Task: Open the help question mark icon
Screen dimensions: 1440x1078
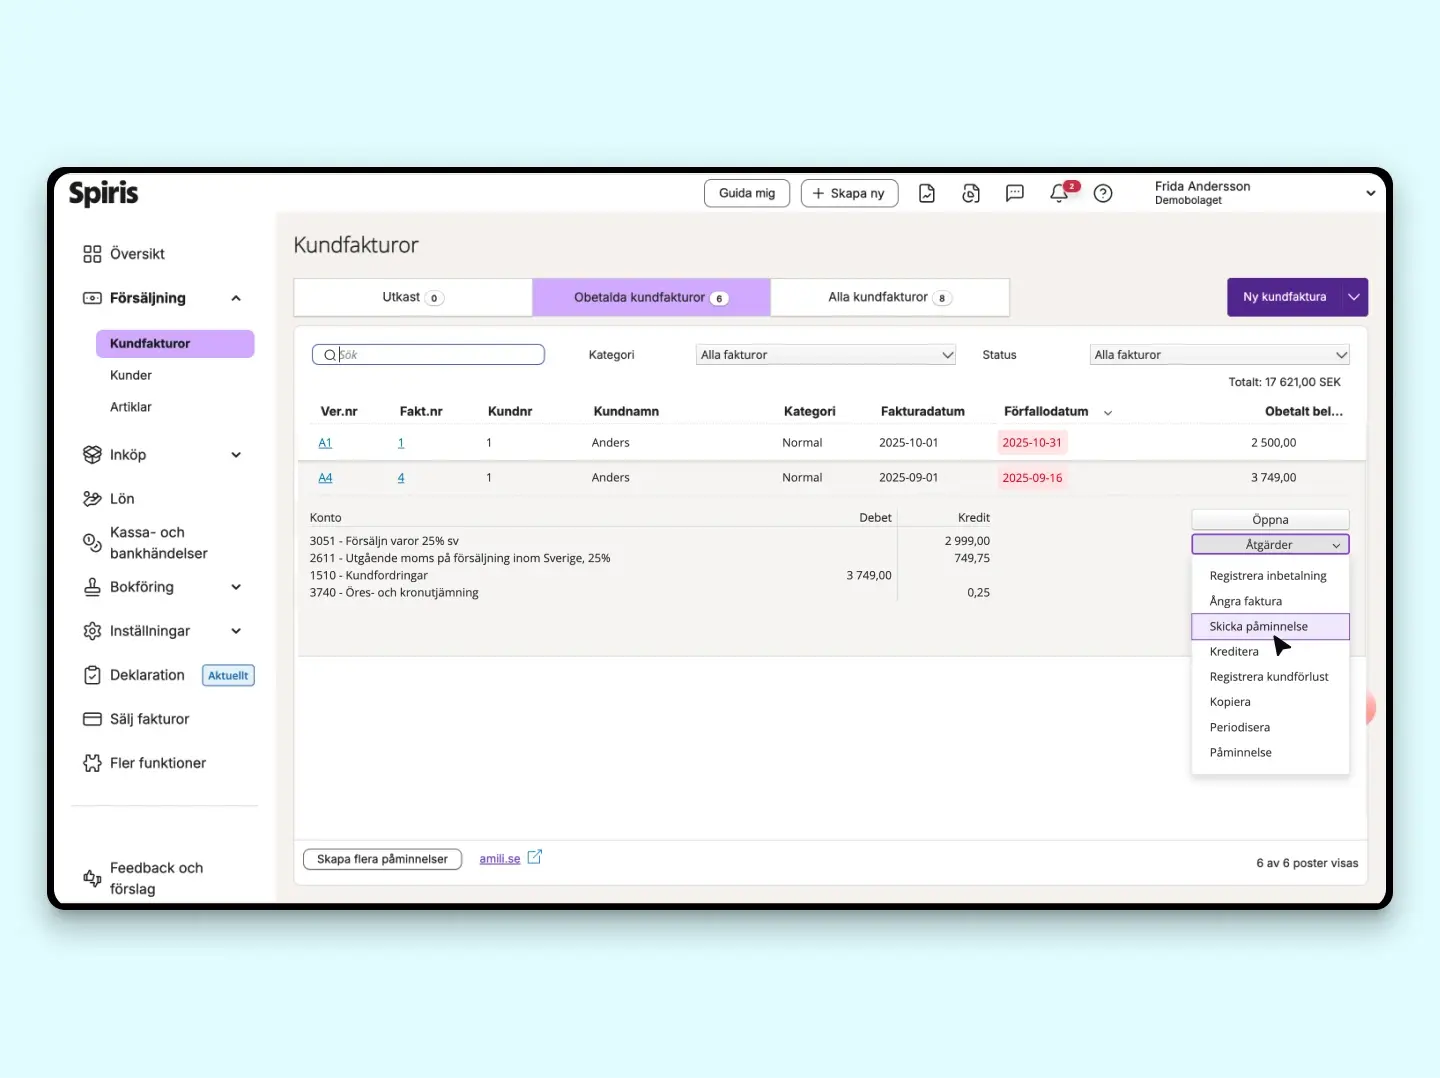Action: (1103, 193)
